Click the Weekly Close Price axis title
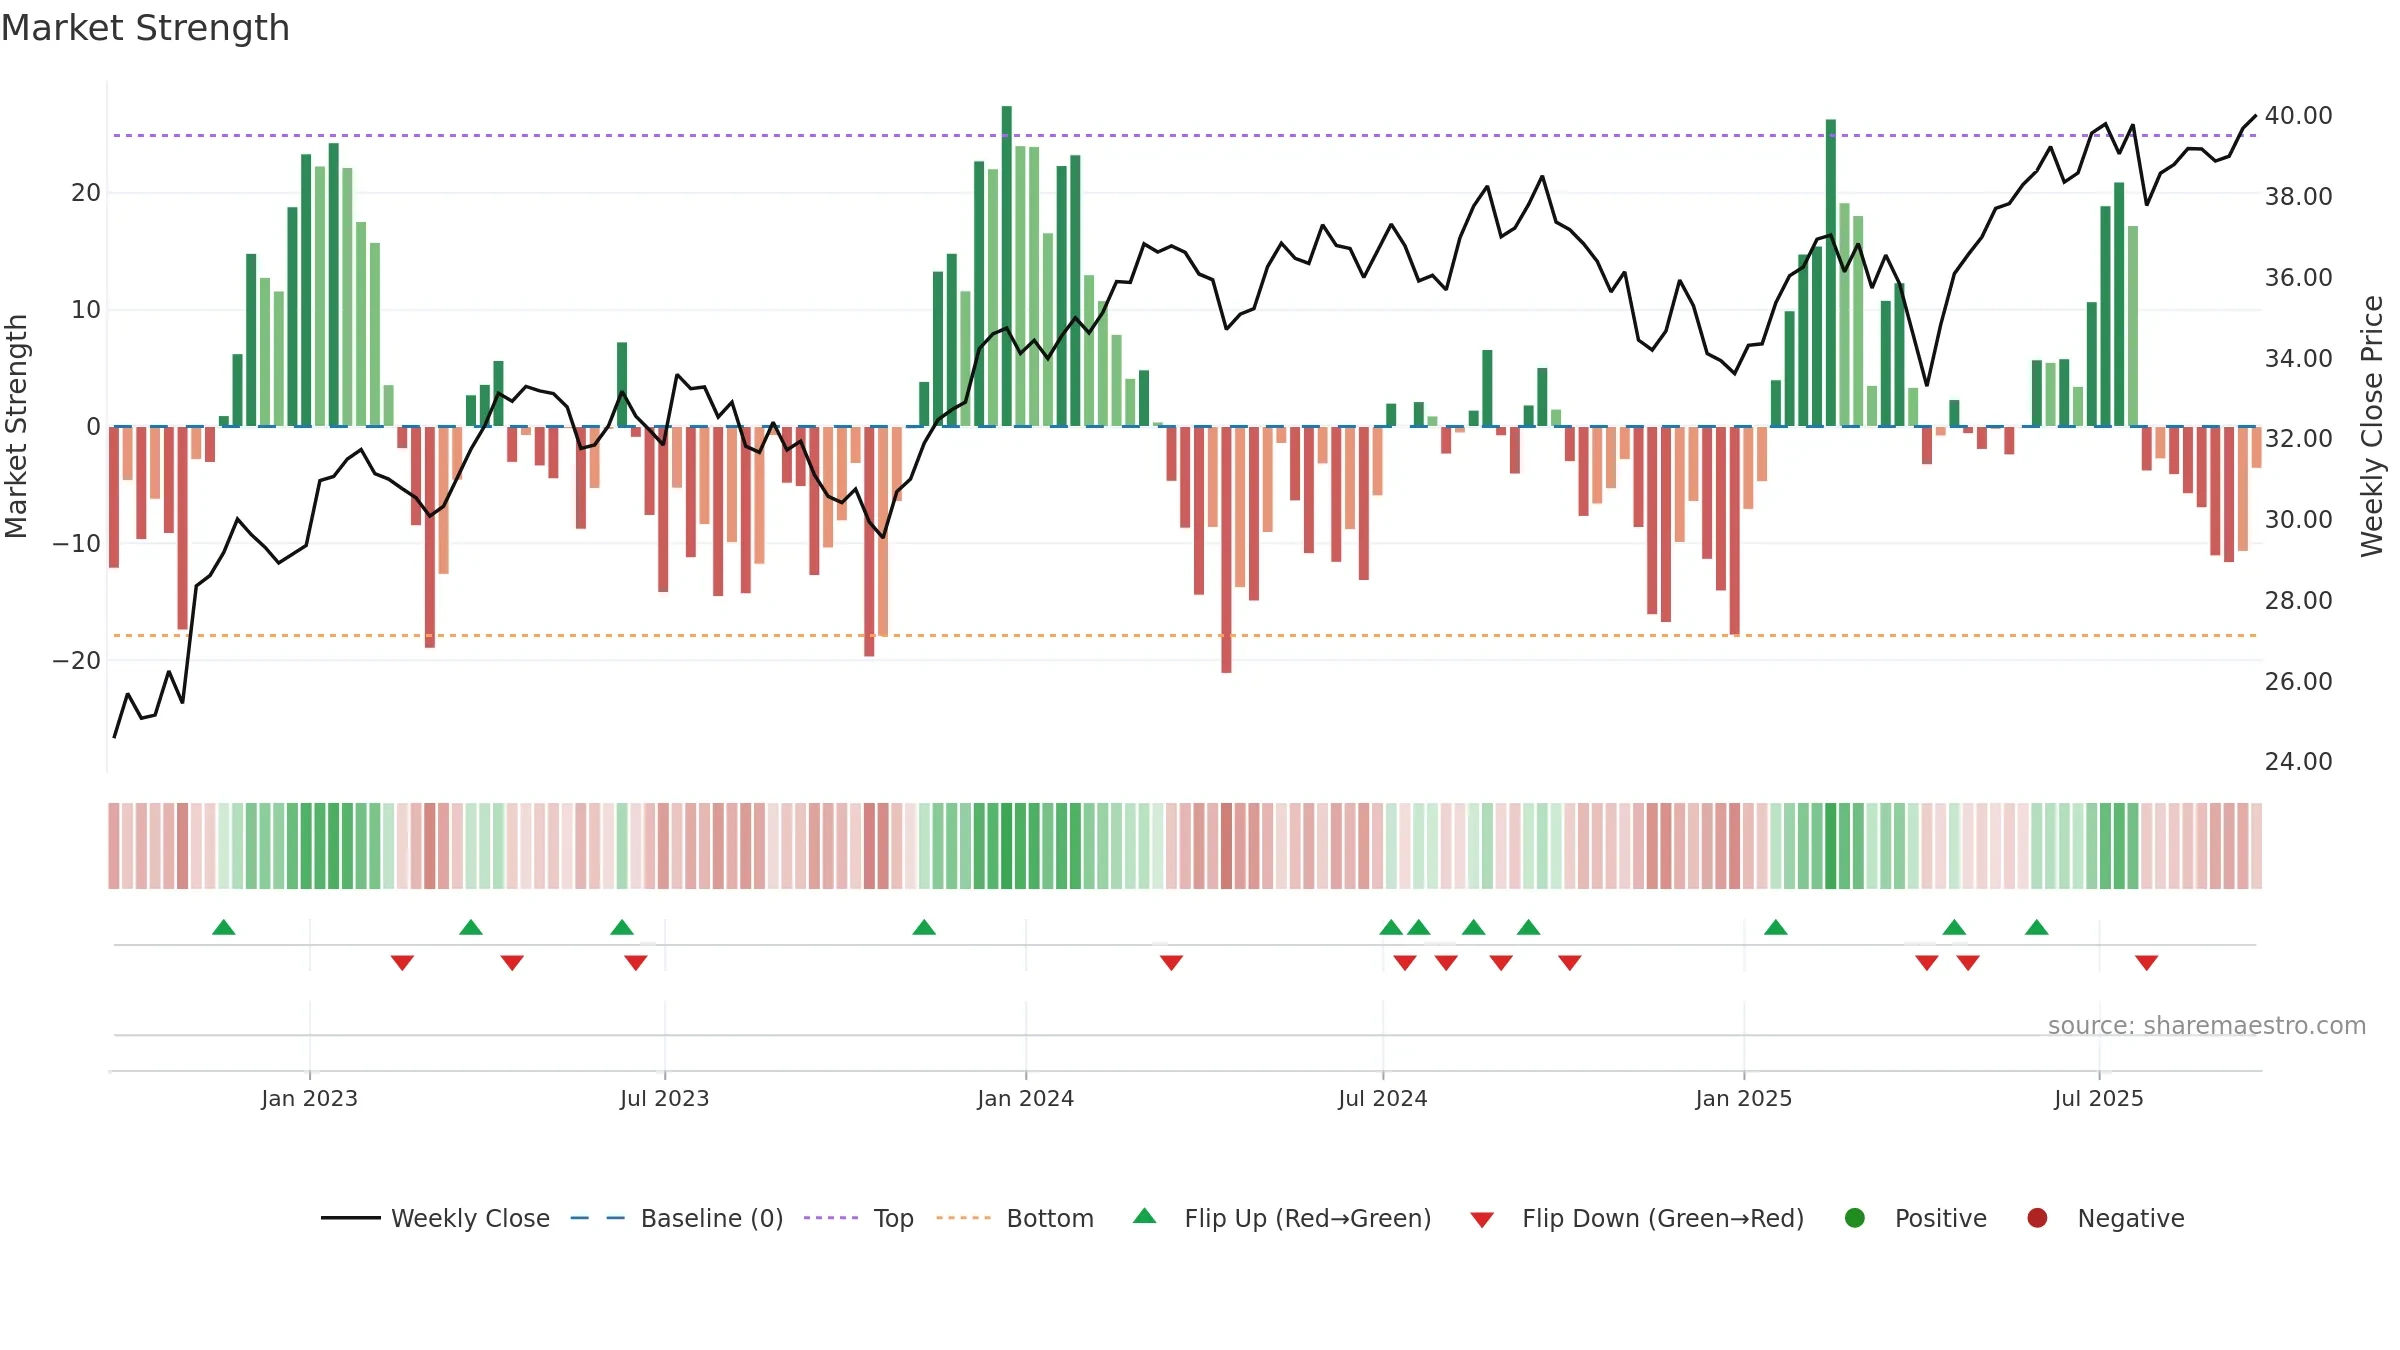 click(x=2371, y=426)
